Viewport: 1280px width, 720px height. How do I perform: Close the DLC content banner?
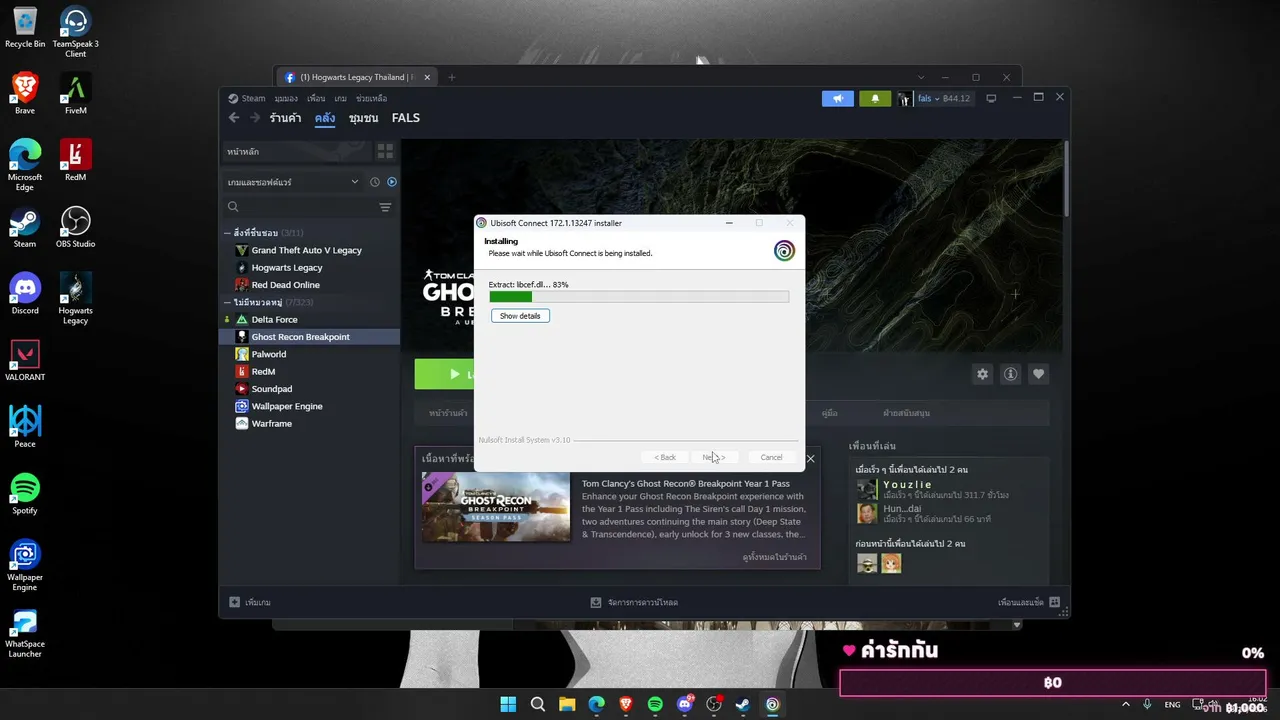(x=810, y=459)
